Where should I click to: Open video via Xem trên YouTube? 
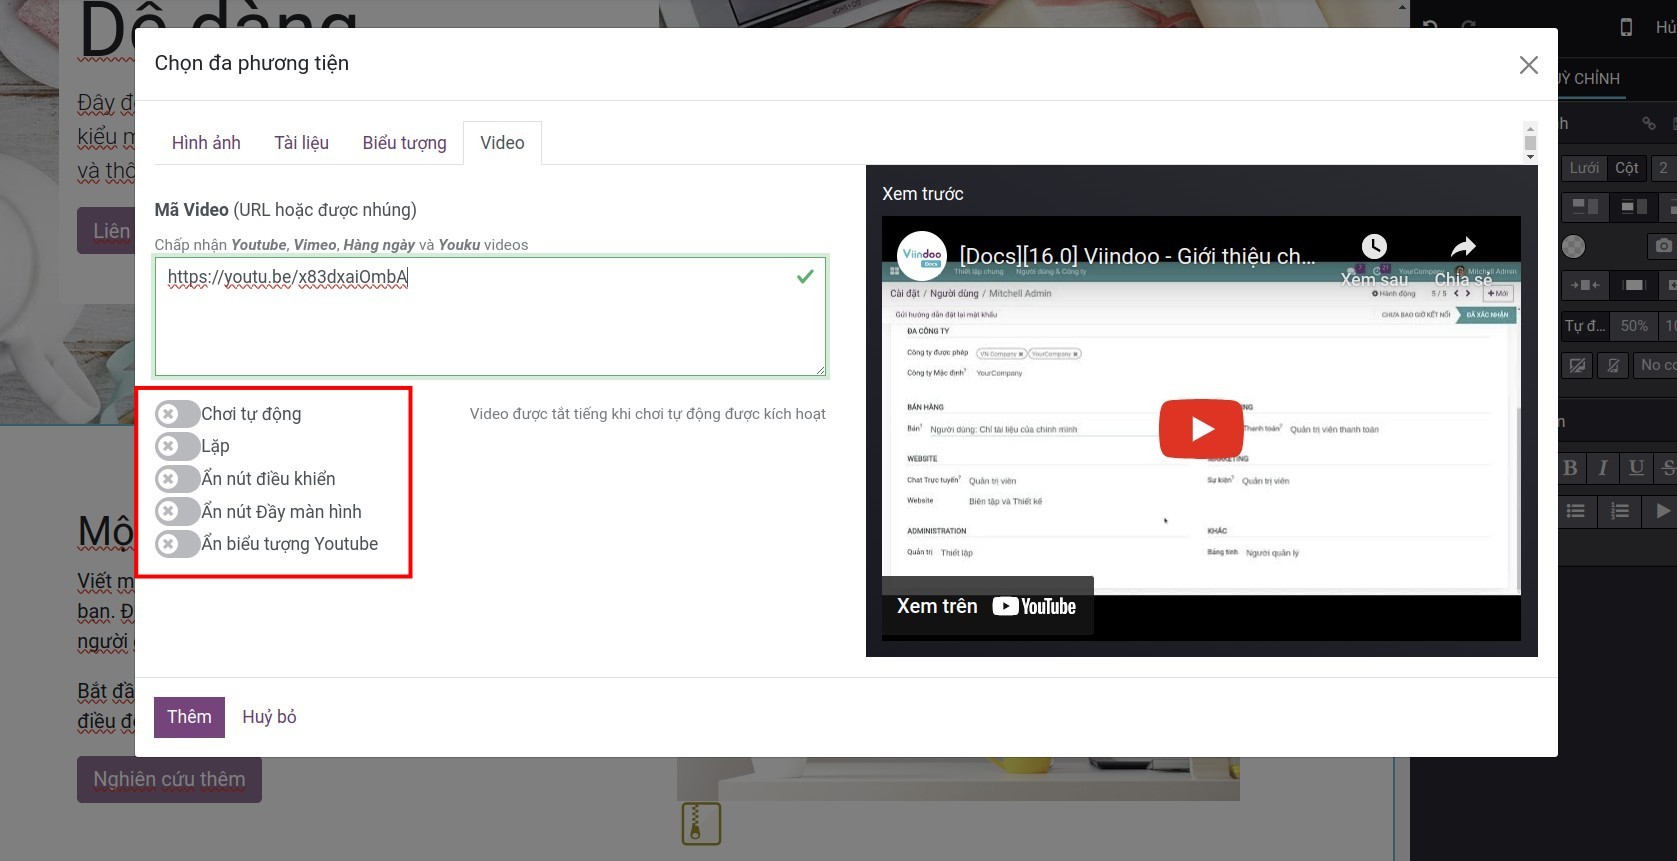[x=987, y=606]
